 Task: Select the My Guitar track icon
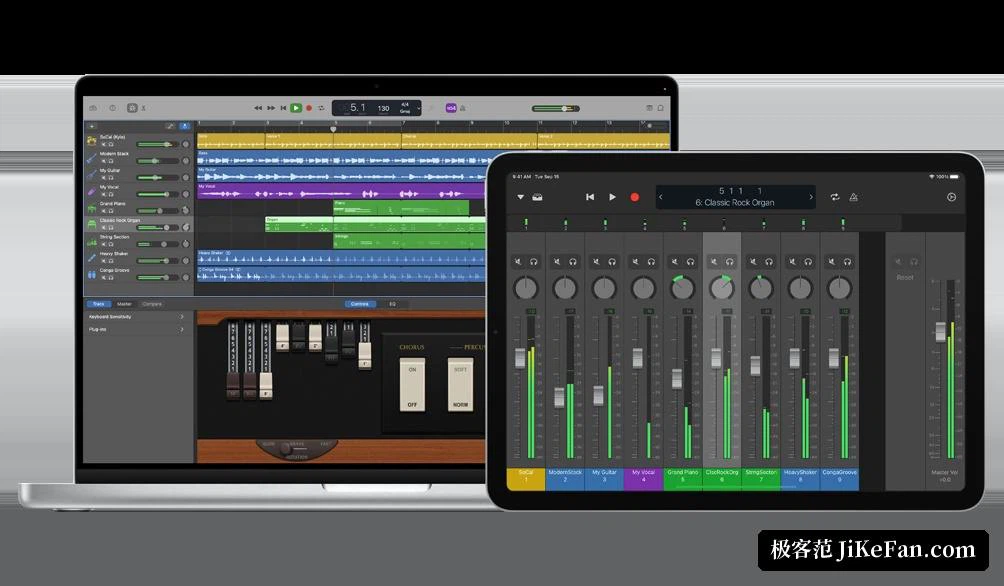(92, 174)
